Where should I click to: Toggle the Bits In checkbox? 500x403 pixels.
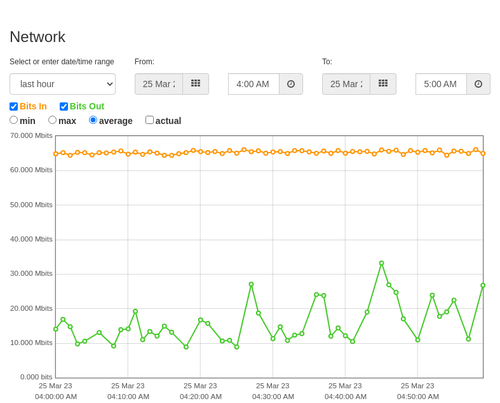point(14,106)
